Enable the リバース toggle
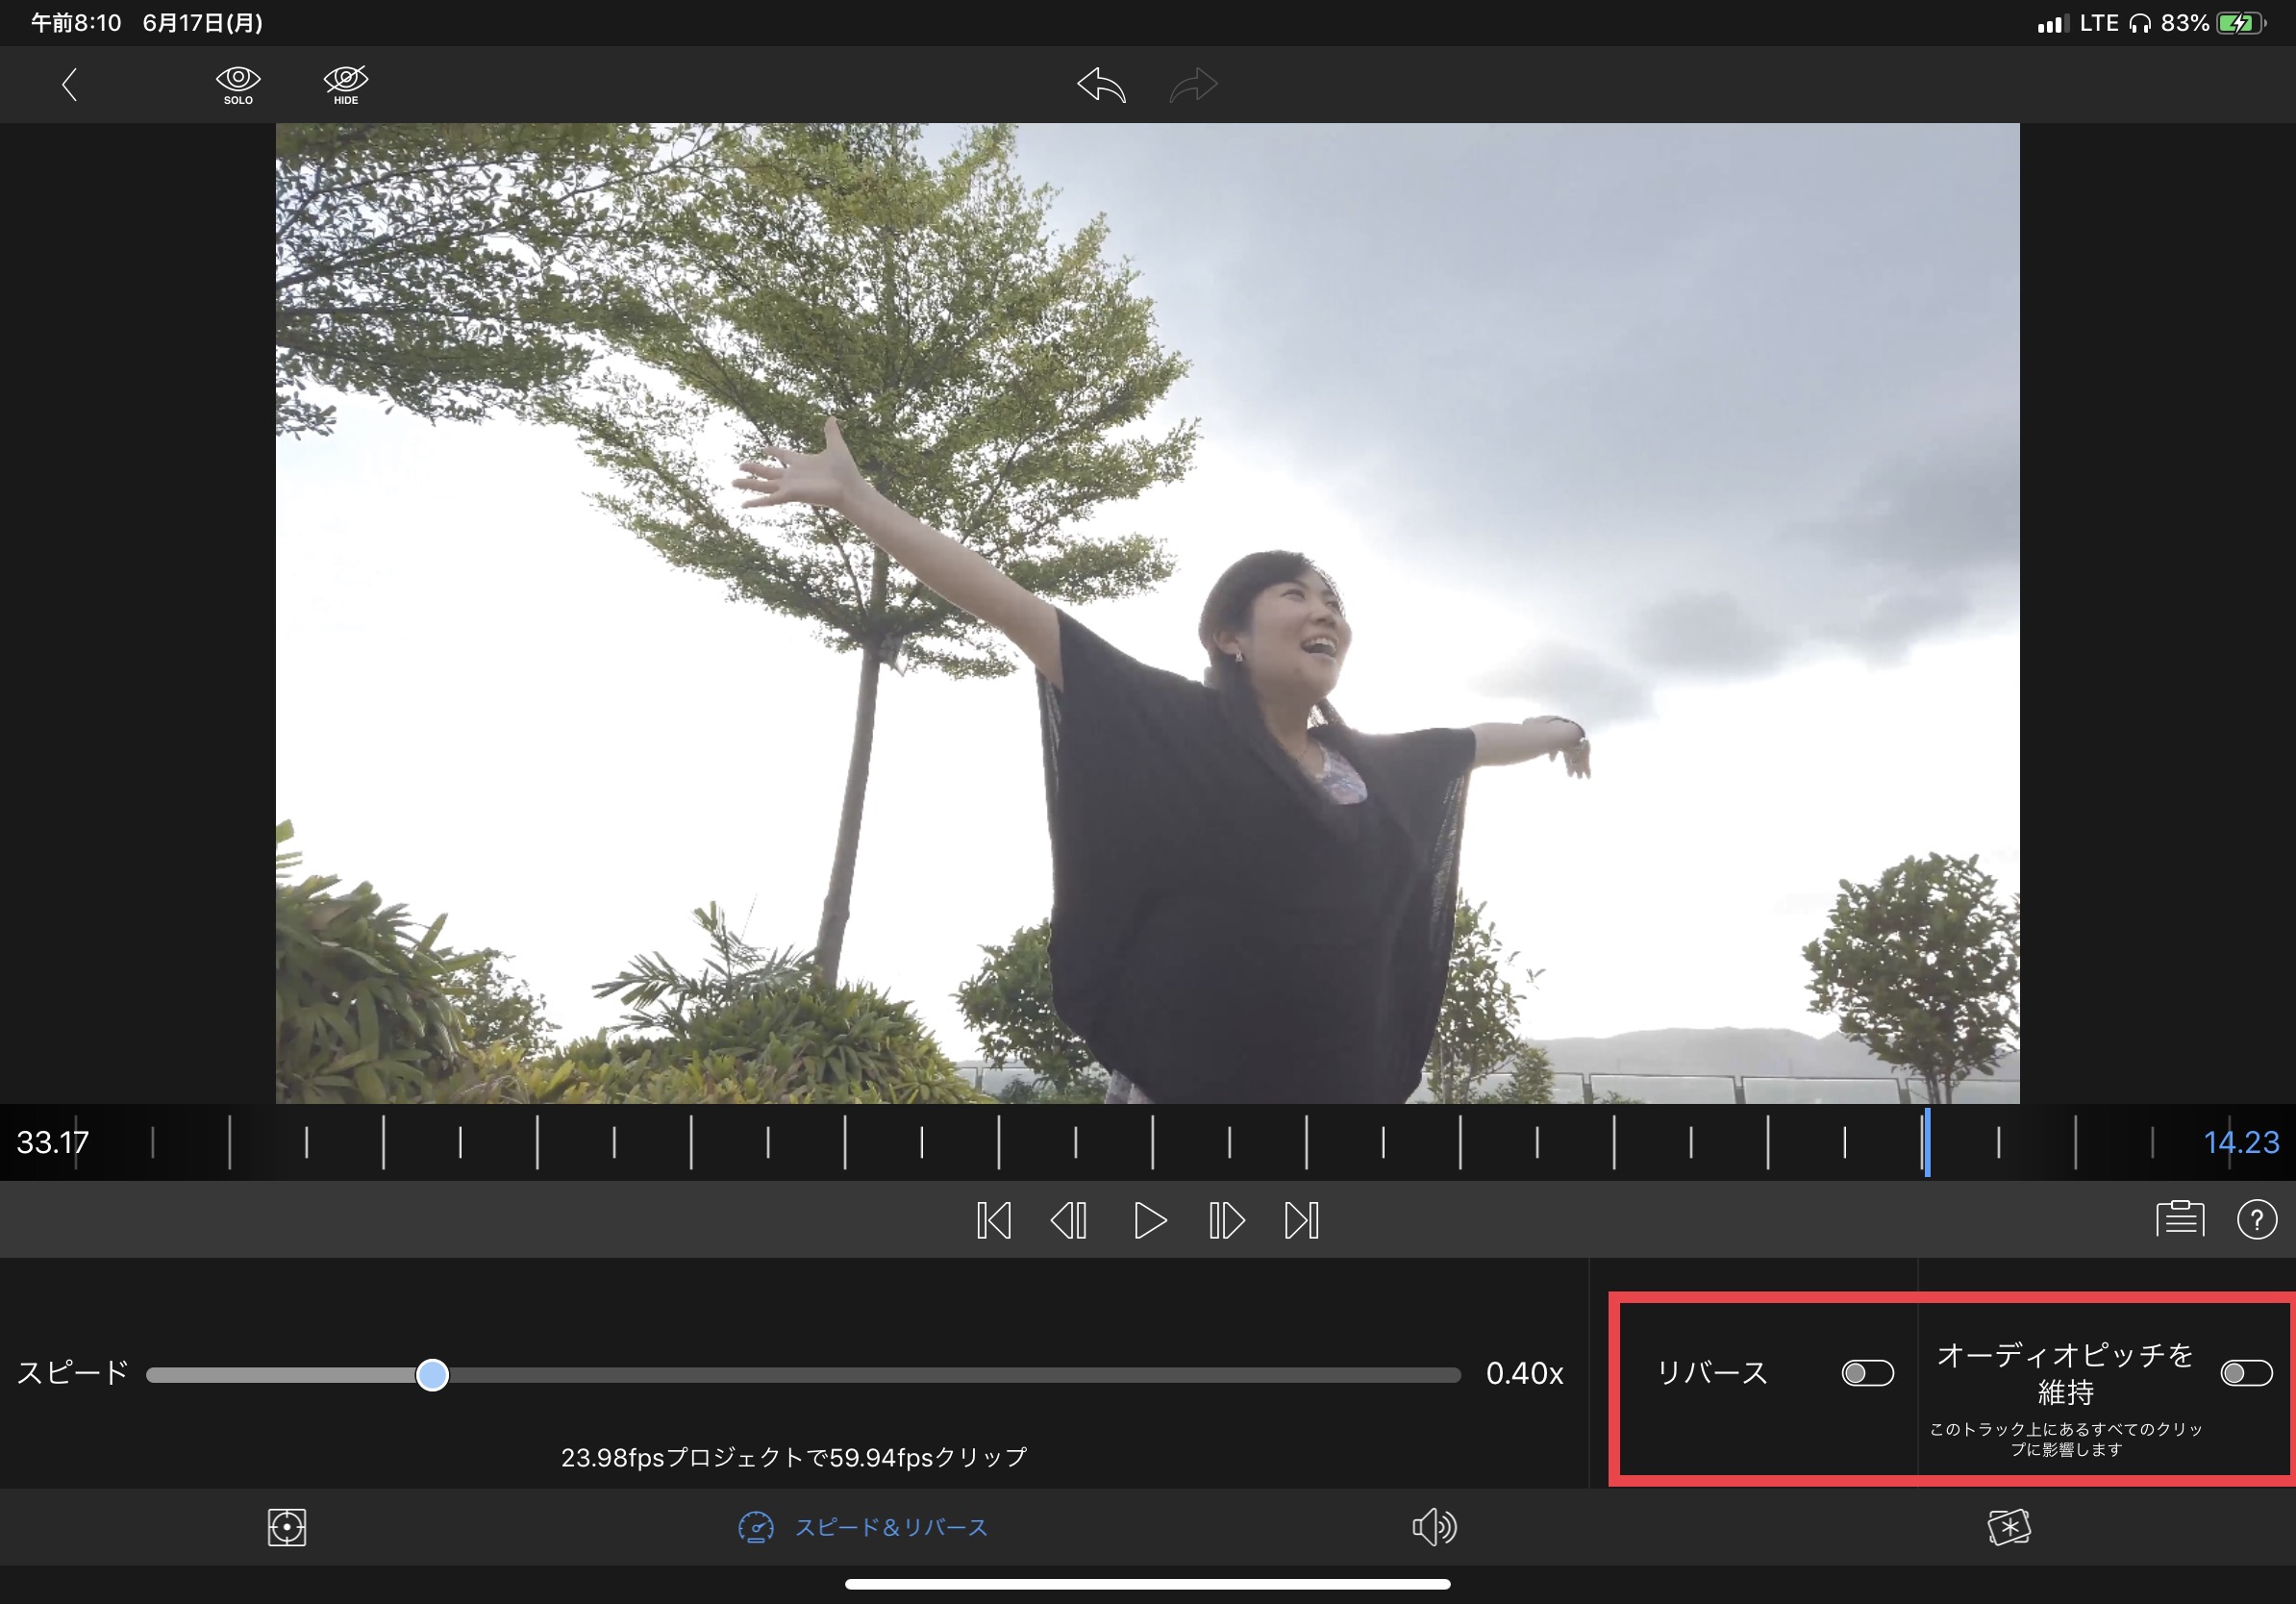The width and height of the screenshot is (2296, 1604). pyautogui.click(x=1867, y=1373)
